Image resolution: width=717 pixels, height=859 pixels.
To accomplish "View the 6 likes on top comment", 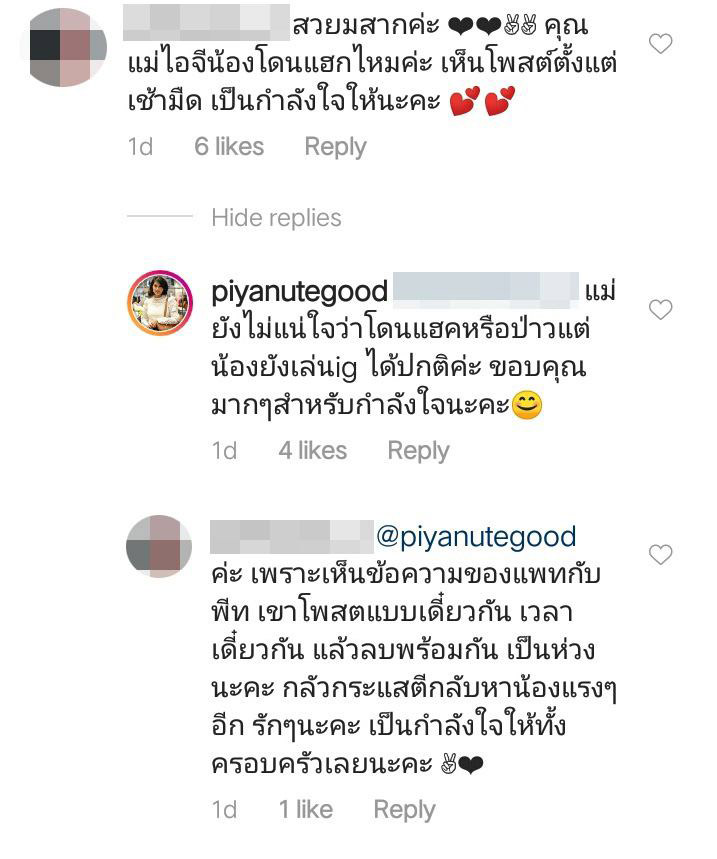I will coord(229,146).
